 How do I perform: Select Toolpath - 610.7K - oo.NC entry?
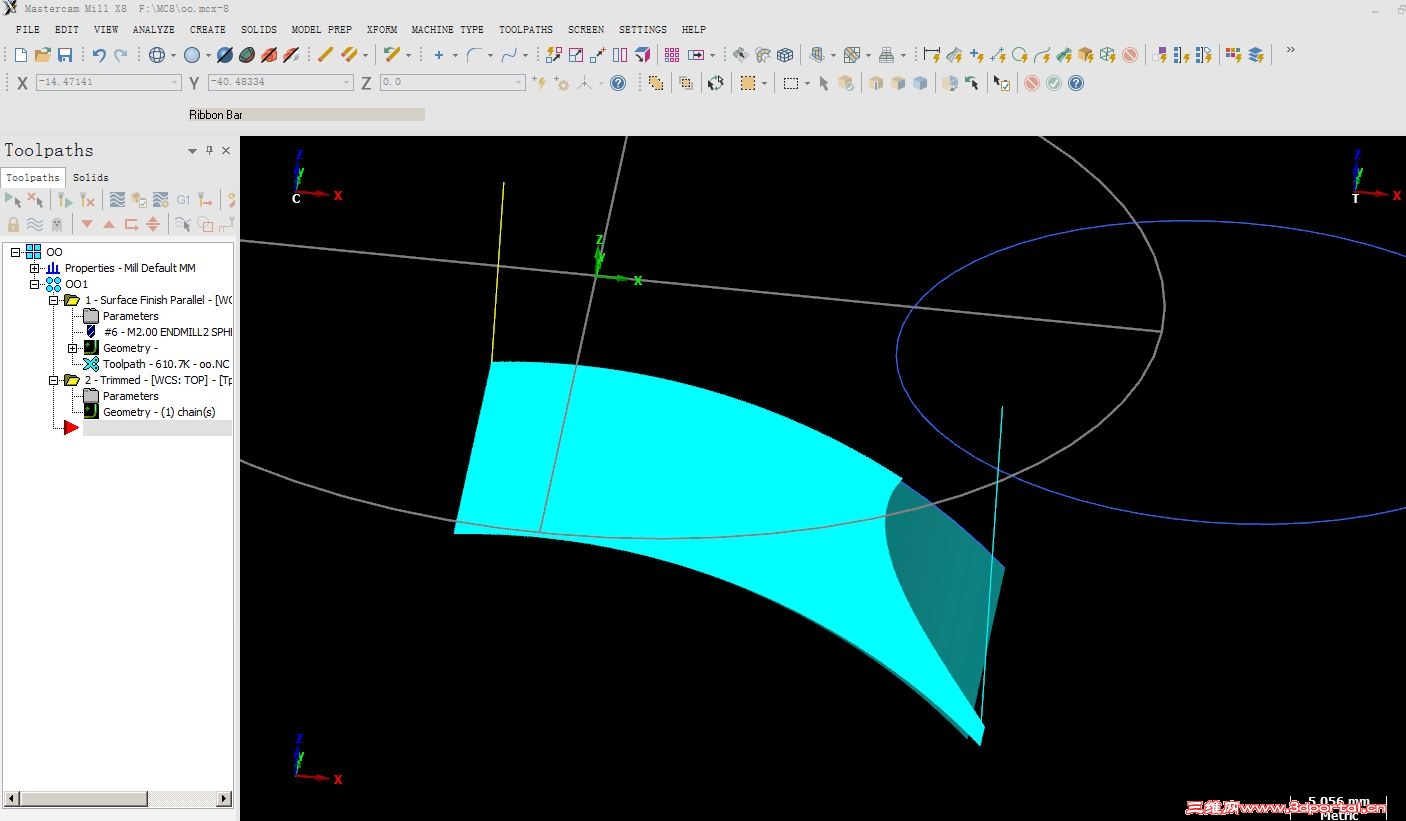click(x=166, y=364)
